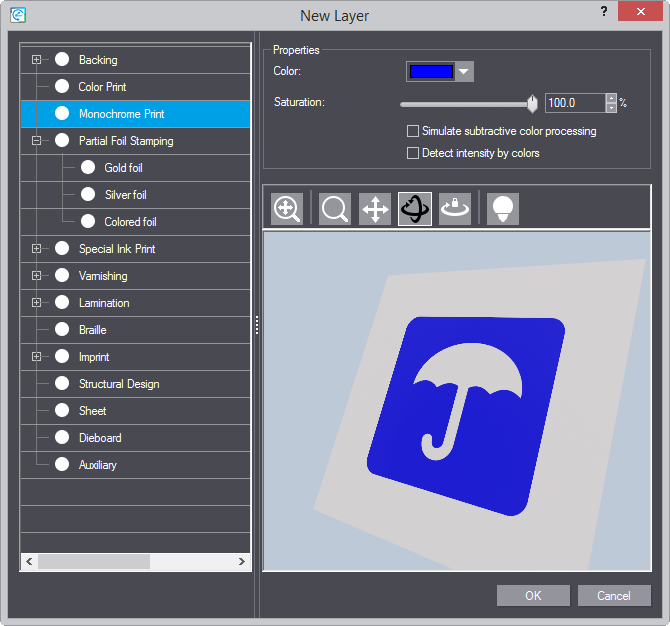Select the Monochrome Print layer type
The image size is (670, 626).
tap(135, 114)
